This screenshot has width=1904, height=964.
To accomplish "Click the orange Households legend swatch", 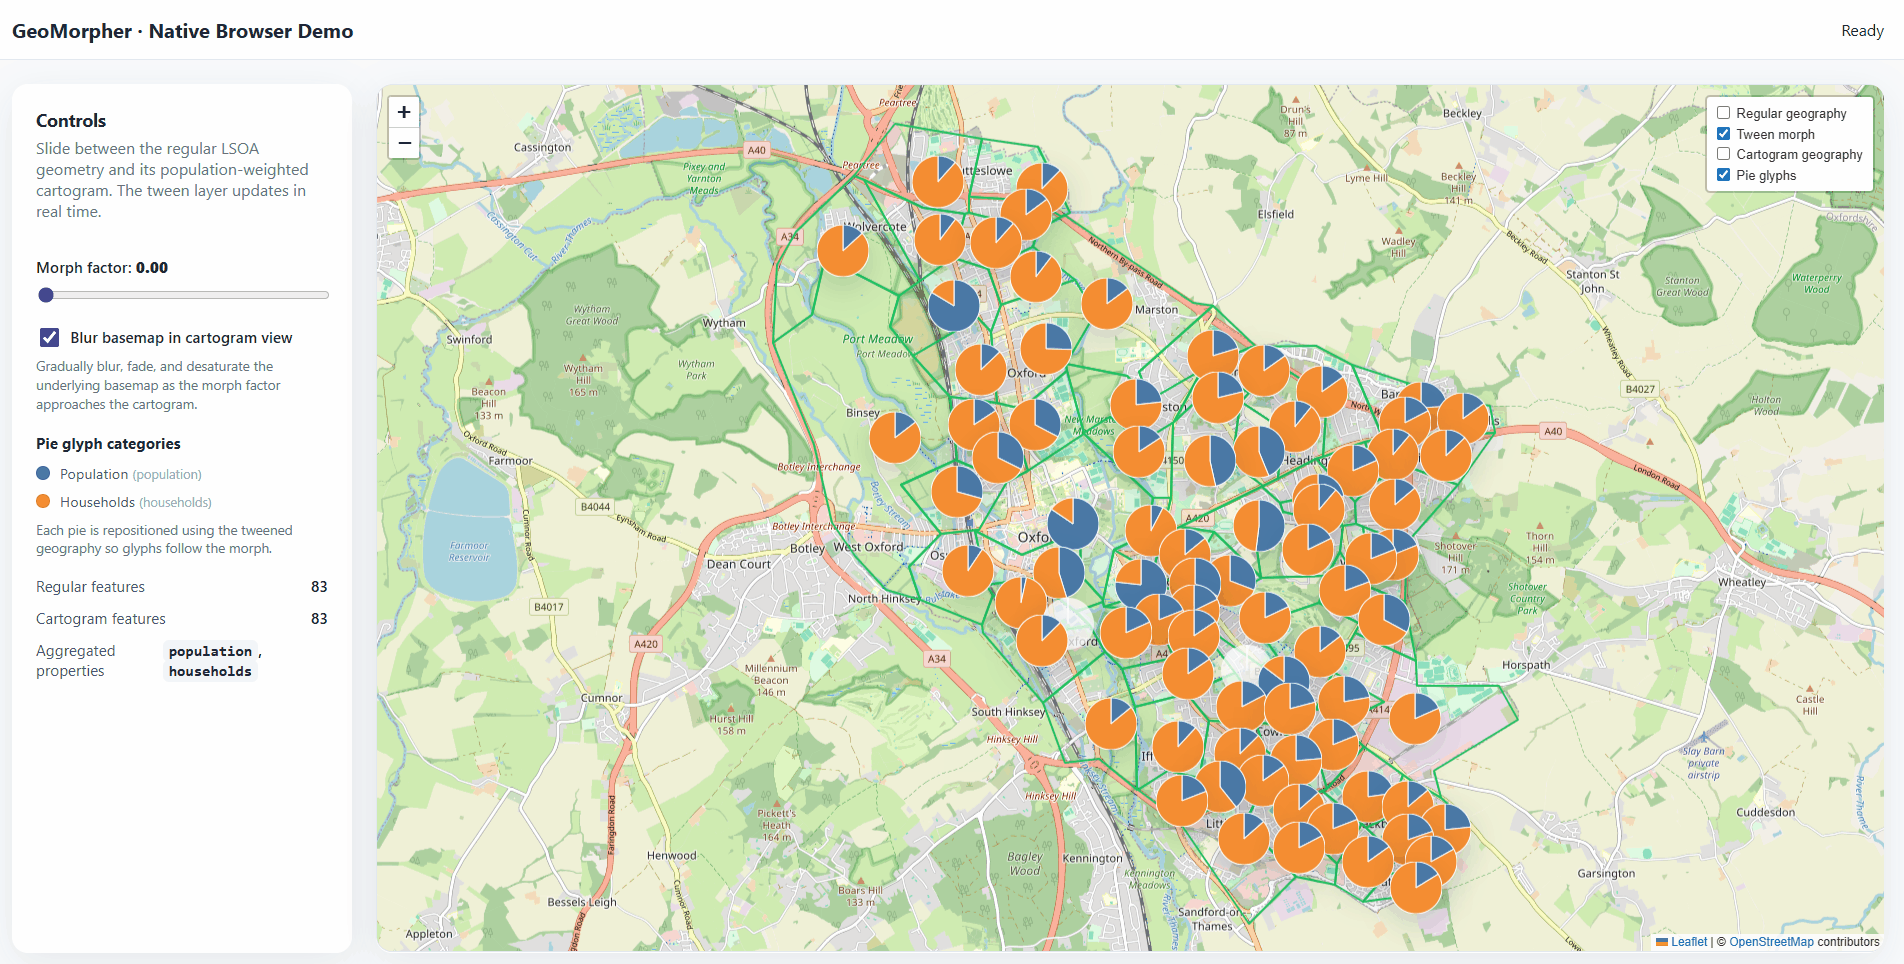I will [43, 502].
